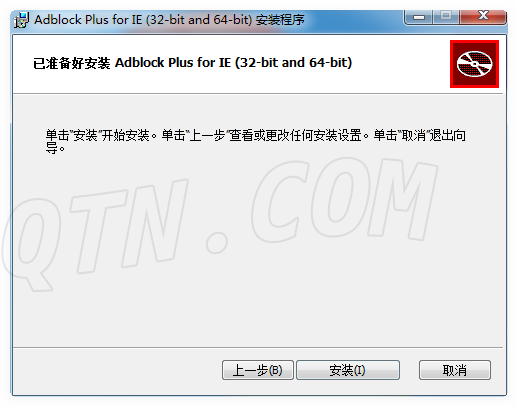
Task: Click the quoted word "取消" in the instructions
Action: [414, 135]
